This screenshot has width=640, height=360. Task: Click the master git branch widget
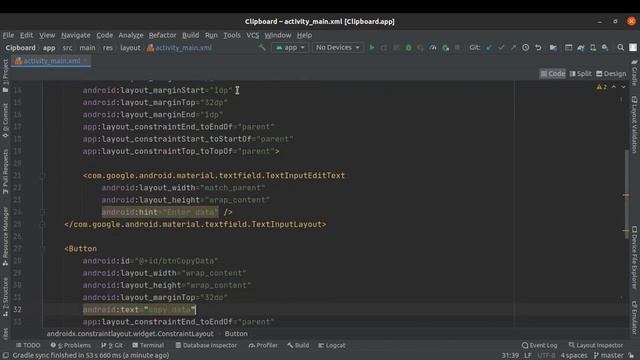[x=609, y=356]
